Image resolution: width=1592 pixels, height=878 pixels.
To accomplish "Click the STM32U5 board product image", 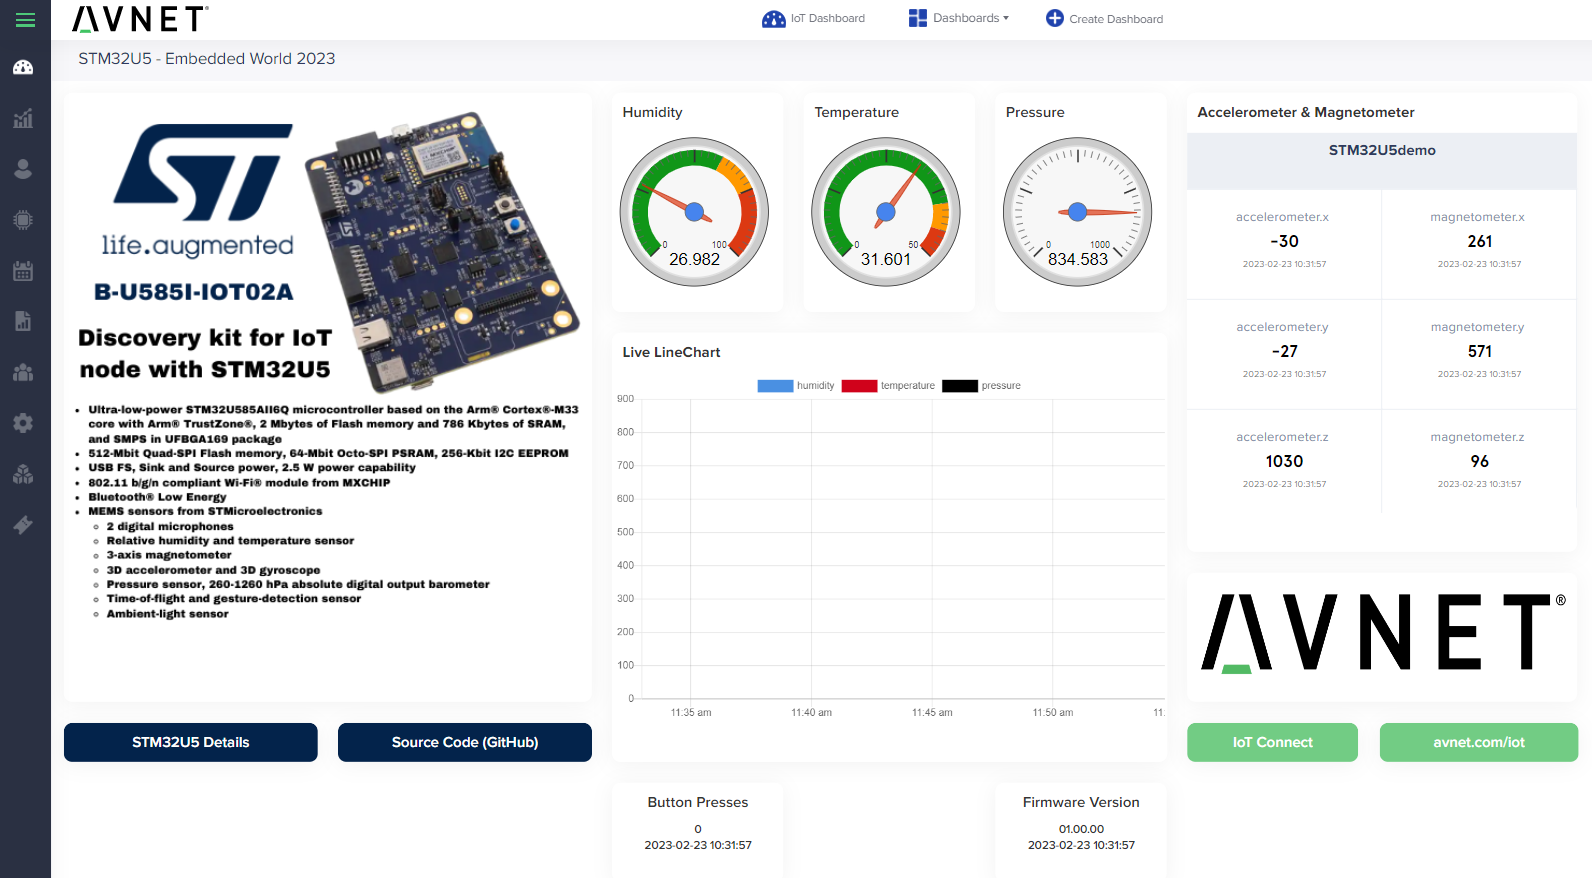I will [442, 252].
